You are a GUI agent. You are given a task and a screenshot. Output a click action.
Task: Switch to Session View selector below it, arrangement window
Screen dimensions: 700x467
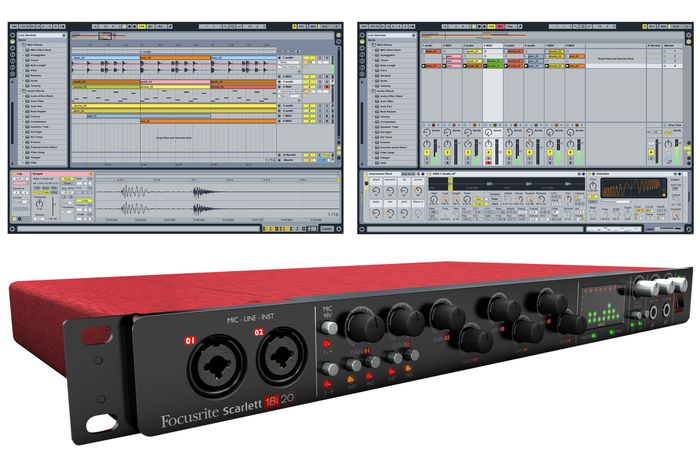tap(338, 42)
